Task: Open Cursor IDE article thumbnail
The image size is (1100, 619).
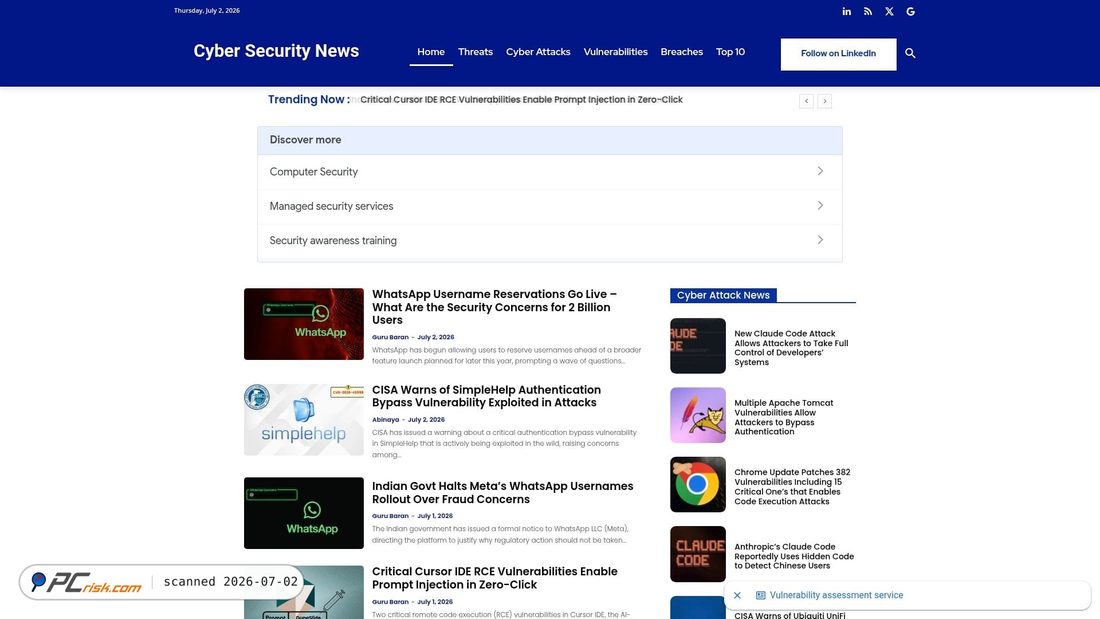Action: [x=304, y=592]
